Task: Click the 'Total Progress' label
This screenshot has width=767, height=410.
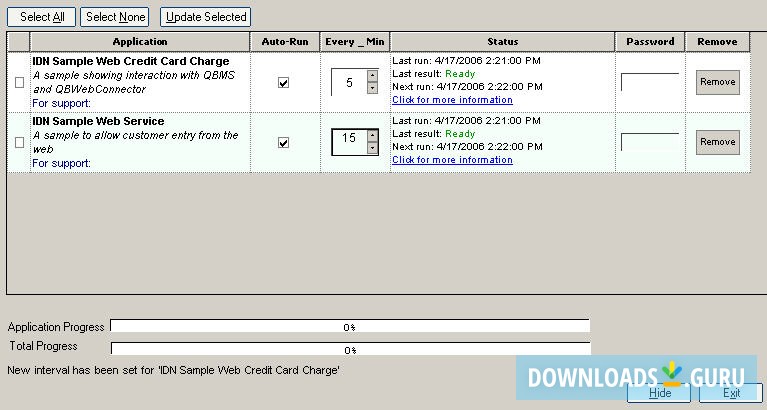Action: click(44, 346)
